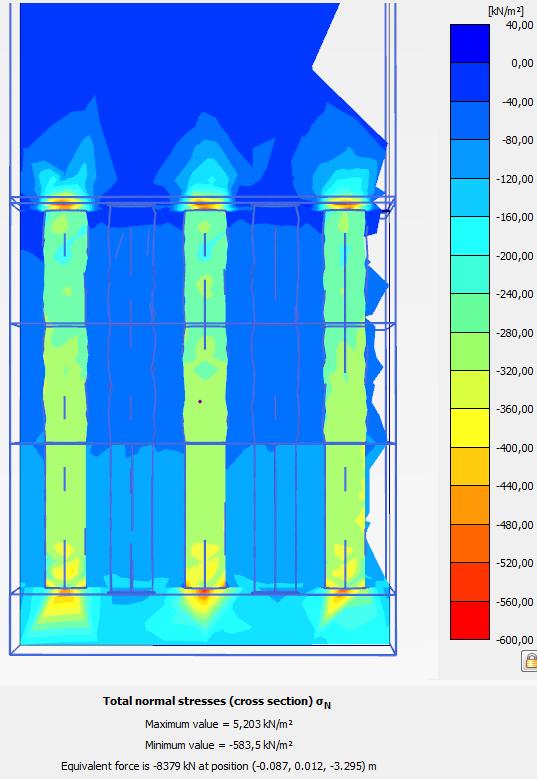Click the yellow band between -360,00 and -400,00
537x779 pixels.
coord(469,428)
